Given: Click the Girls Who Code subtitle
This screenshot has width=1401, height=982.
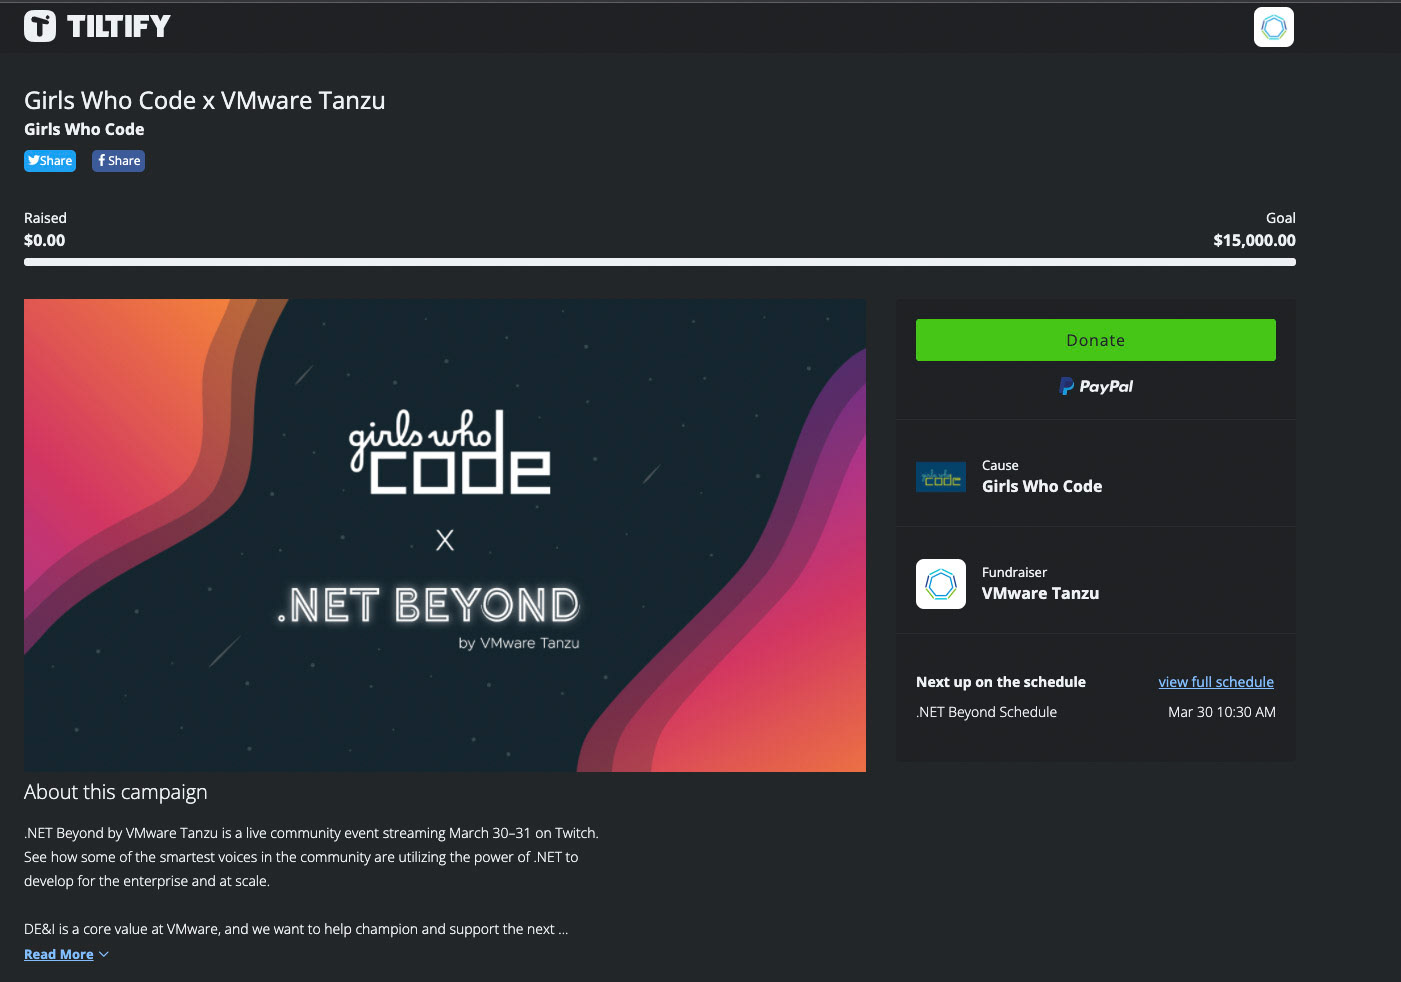Looking at the screenshot, I should pos(84,129).
